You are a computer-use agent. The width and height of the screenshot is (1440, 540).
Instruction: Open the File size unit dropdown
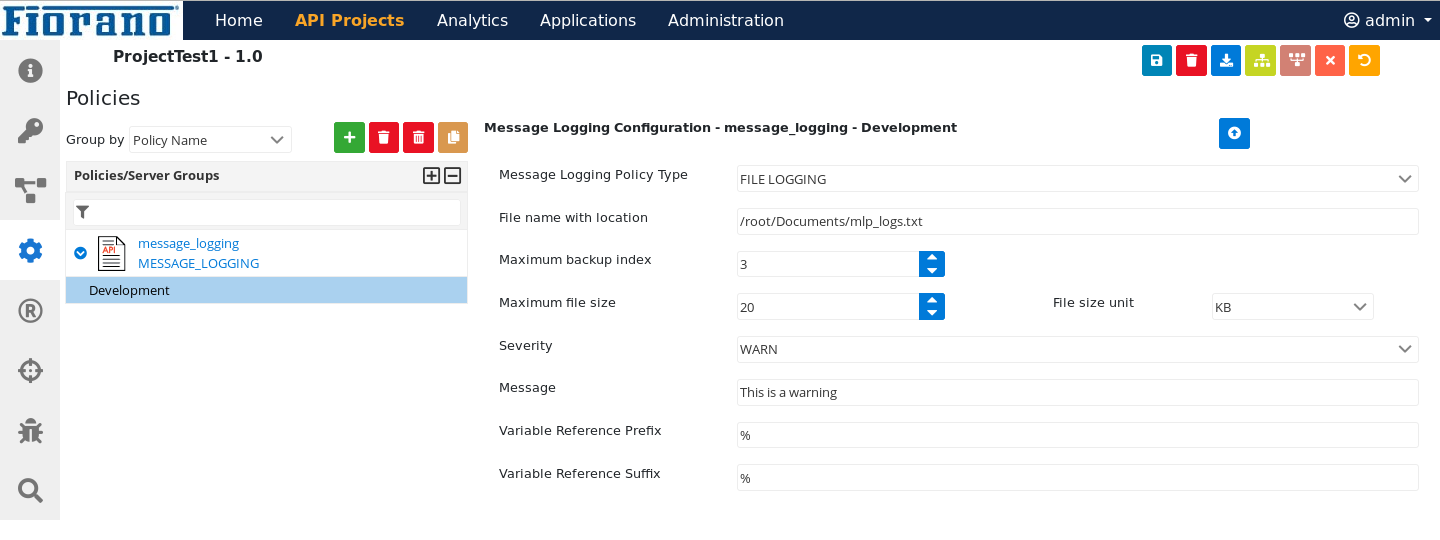coord(1293,307)
